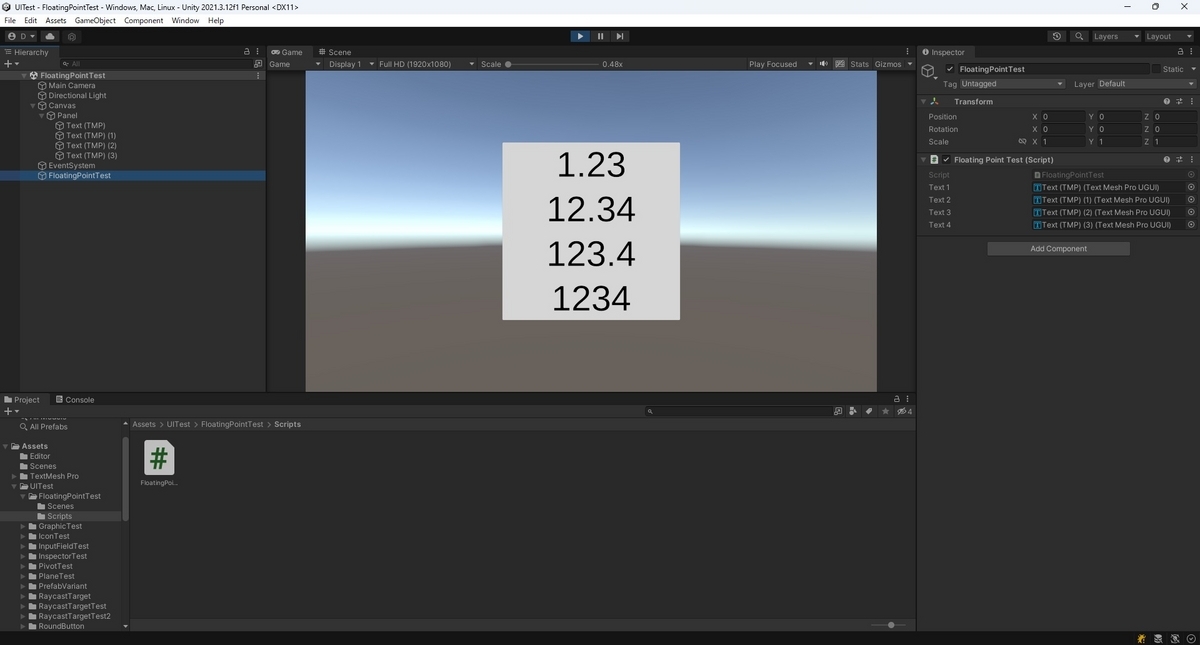The width and height of the screenshot is (1200, 645).
Task: Toggle the Scale constrained proportions link
Action: point(1021,142)
